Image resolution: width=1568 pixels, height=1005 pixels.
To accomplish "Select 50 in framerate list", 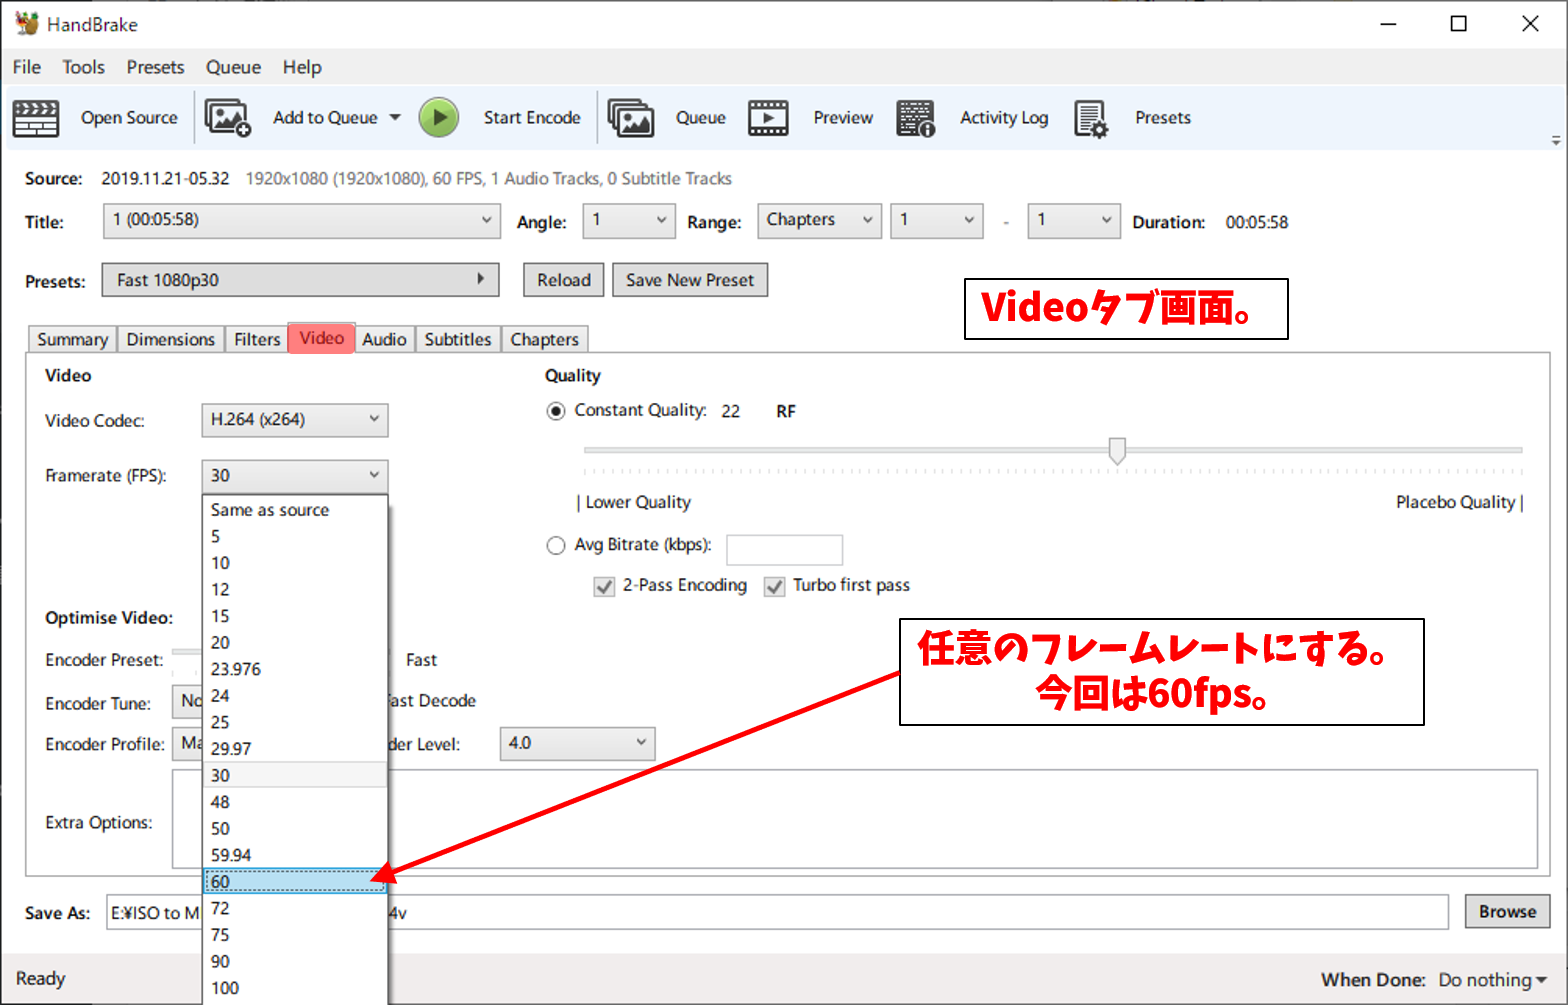I will tap(295, 828).
